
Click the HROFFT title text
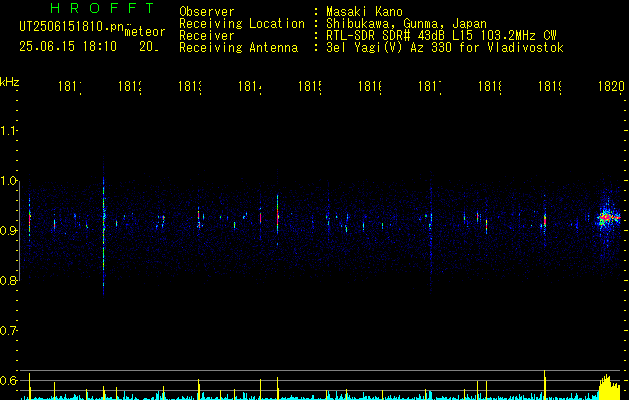pyautogui.click(x=102, y=8)
